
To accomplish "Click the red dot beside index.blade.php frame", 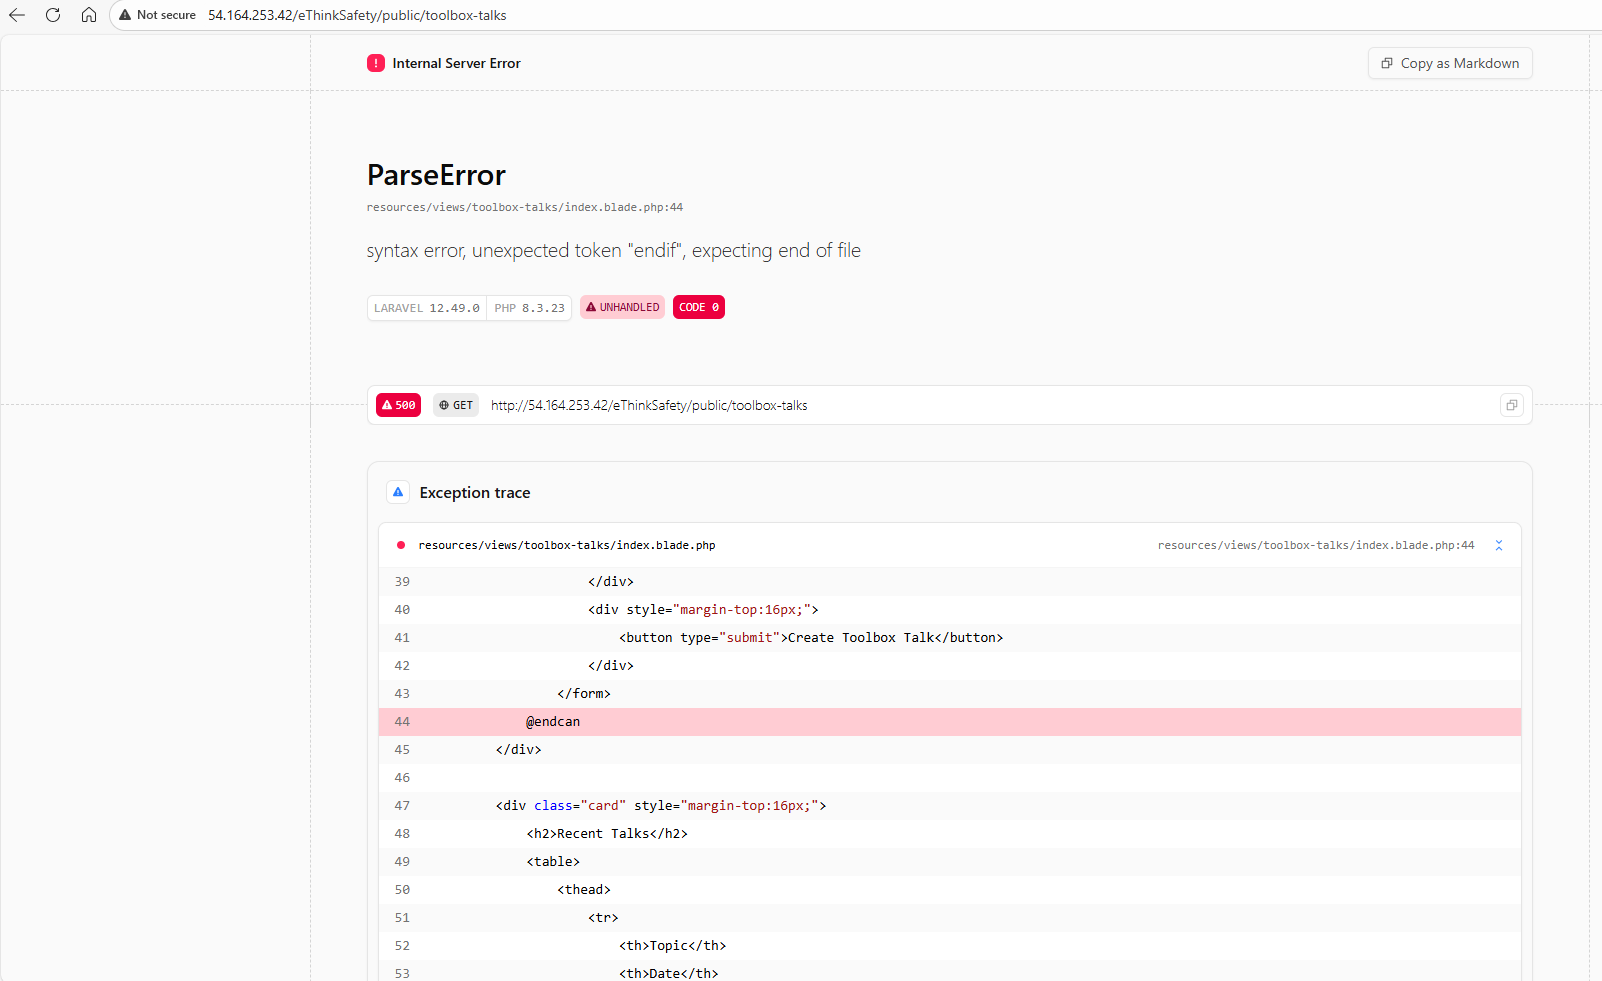I will [x=401, y=545].
